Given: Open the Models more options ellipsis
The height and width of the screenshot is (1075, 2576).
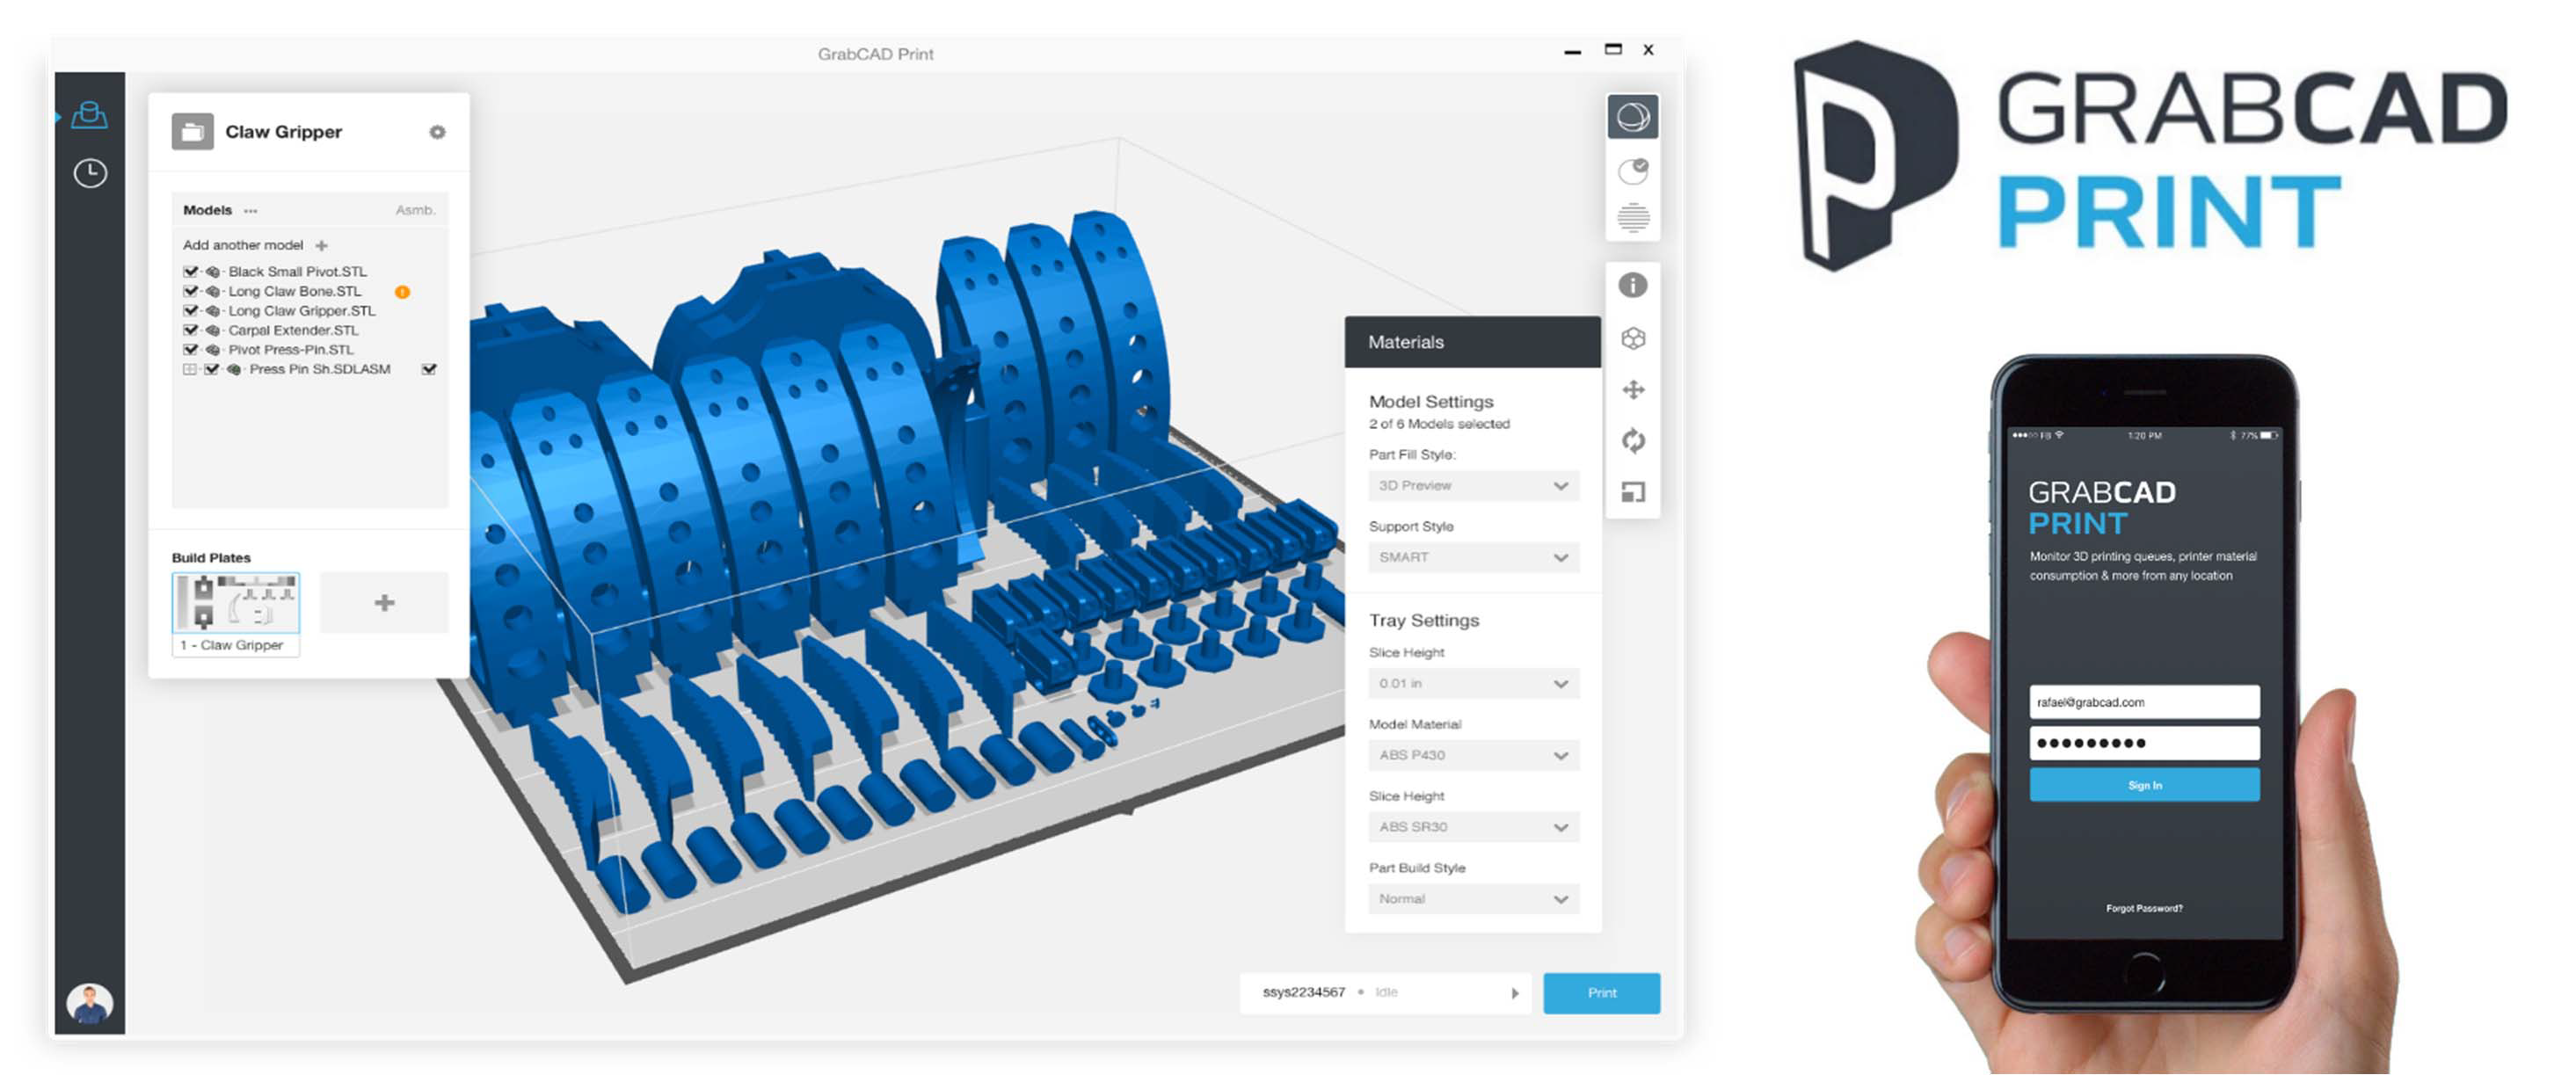Looking at the screenshot, I should [x=251, y=210].
